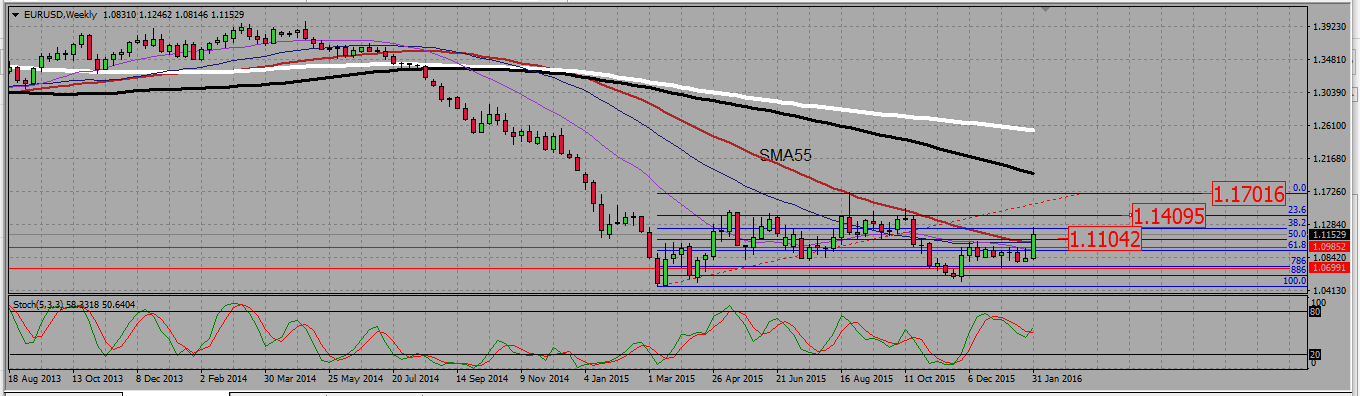Select the red 1.14095 price label
Image resolution: width=1360 pixels, height=396 pixels.
tap(1168, 215)
